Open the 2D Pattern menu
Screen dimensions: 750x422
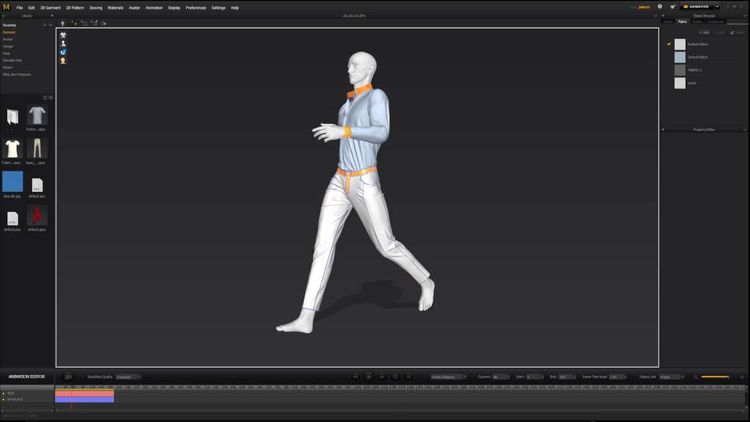click(75, 8)
